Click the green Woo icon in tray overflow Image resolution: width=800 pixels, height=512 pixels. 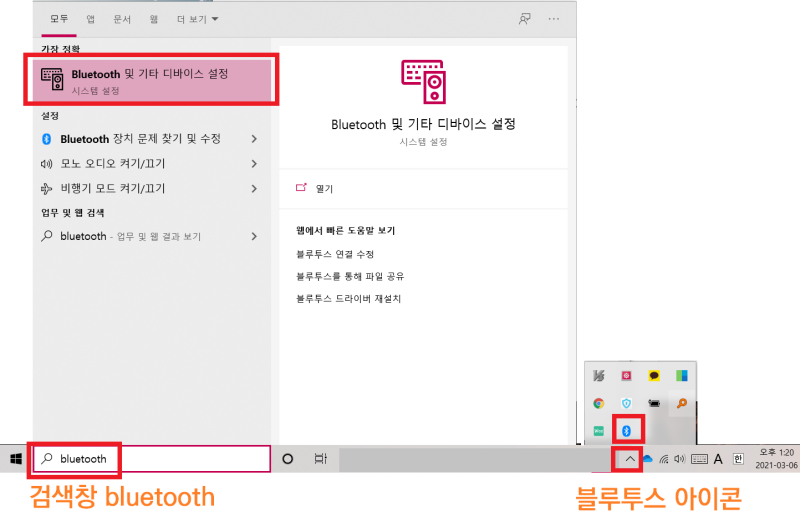(x=598, y=431)
